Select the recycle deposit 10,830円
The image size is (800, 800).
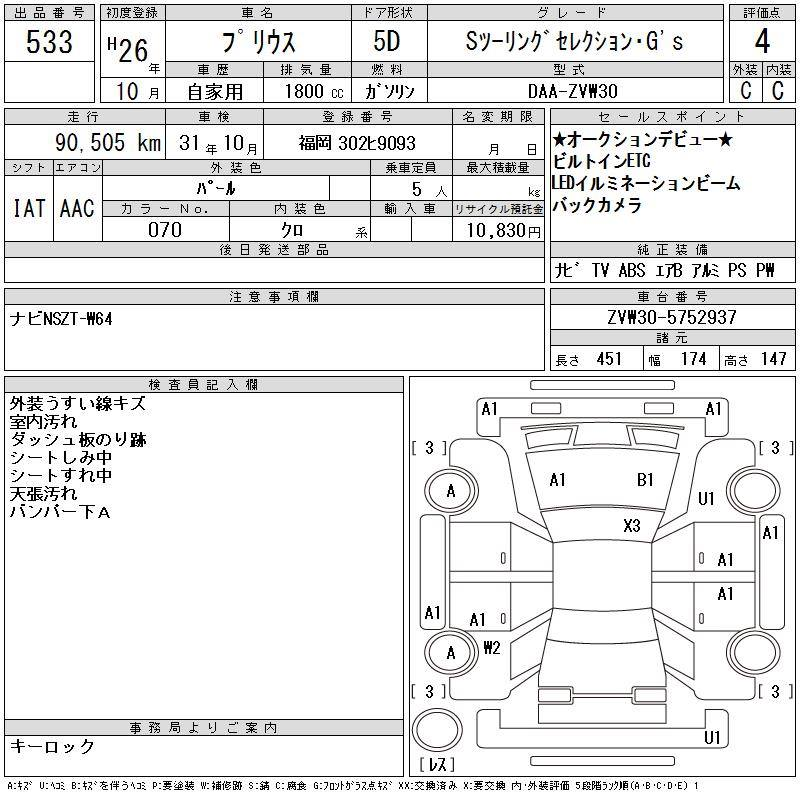click(503, 230)
